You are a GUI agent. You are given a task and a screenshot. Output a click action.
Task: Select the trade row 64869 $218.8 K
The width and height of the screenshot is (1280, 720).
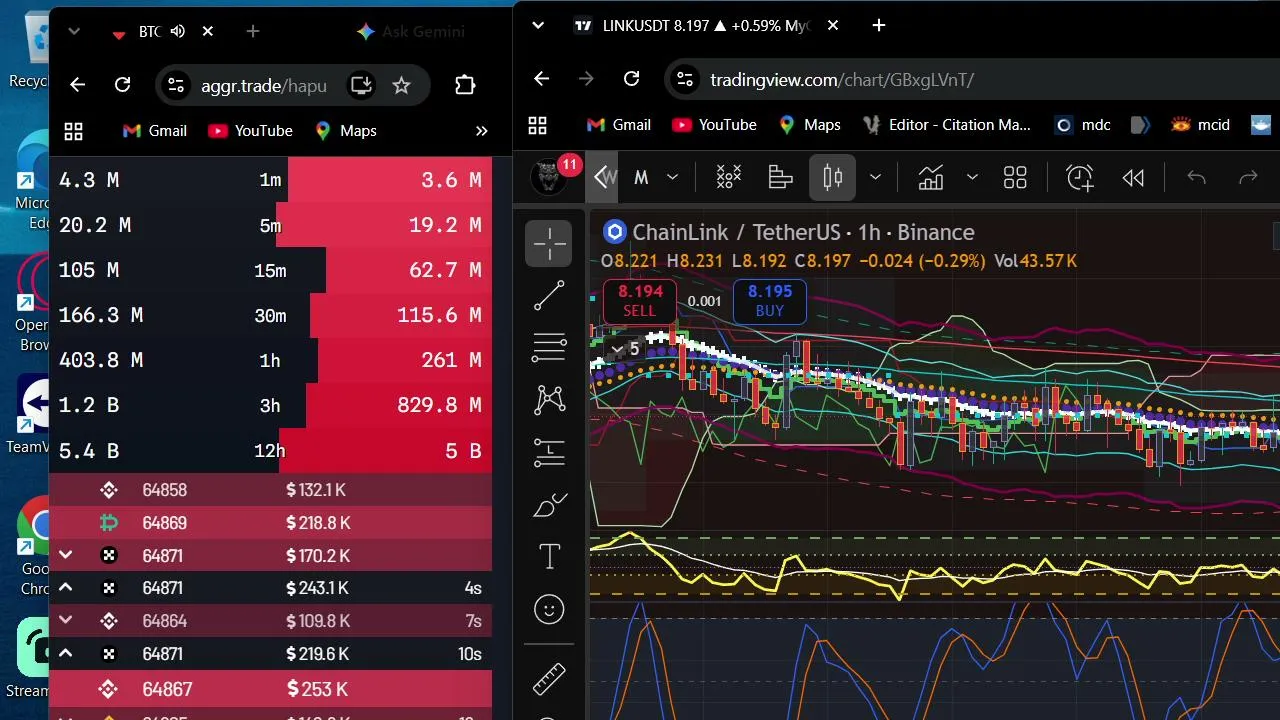[x=270, y=523]
